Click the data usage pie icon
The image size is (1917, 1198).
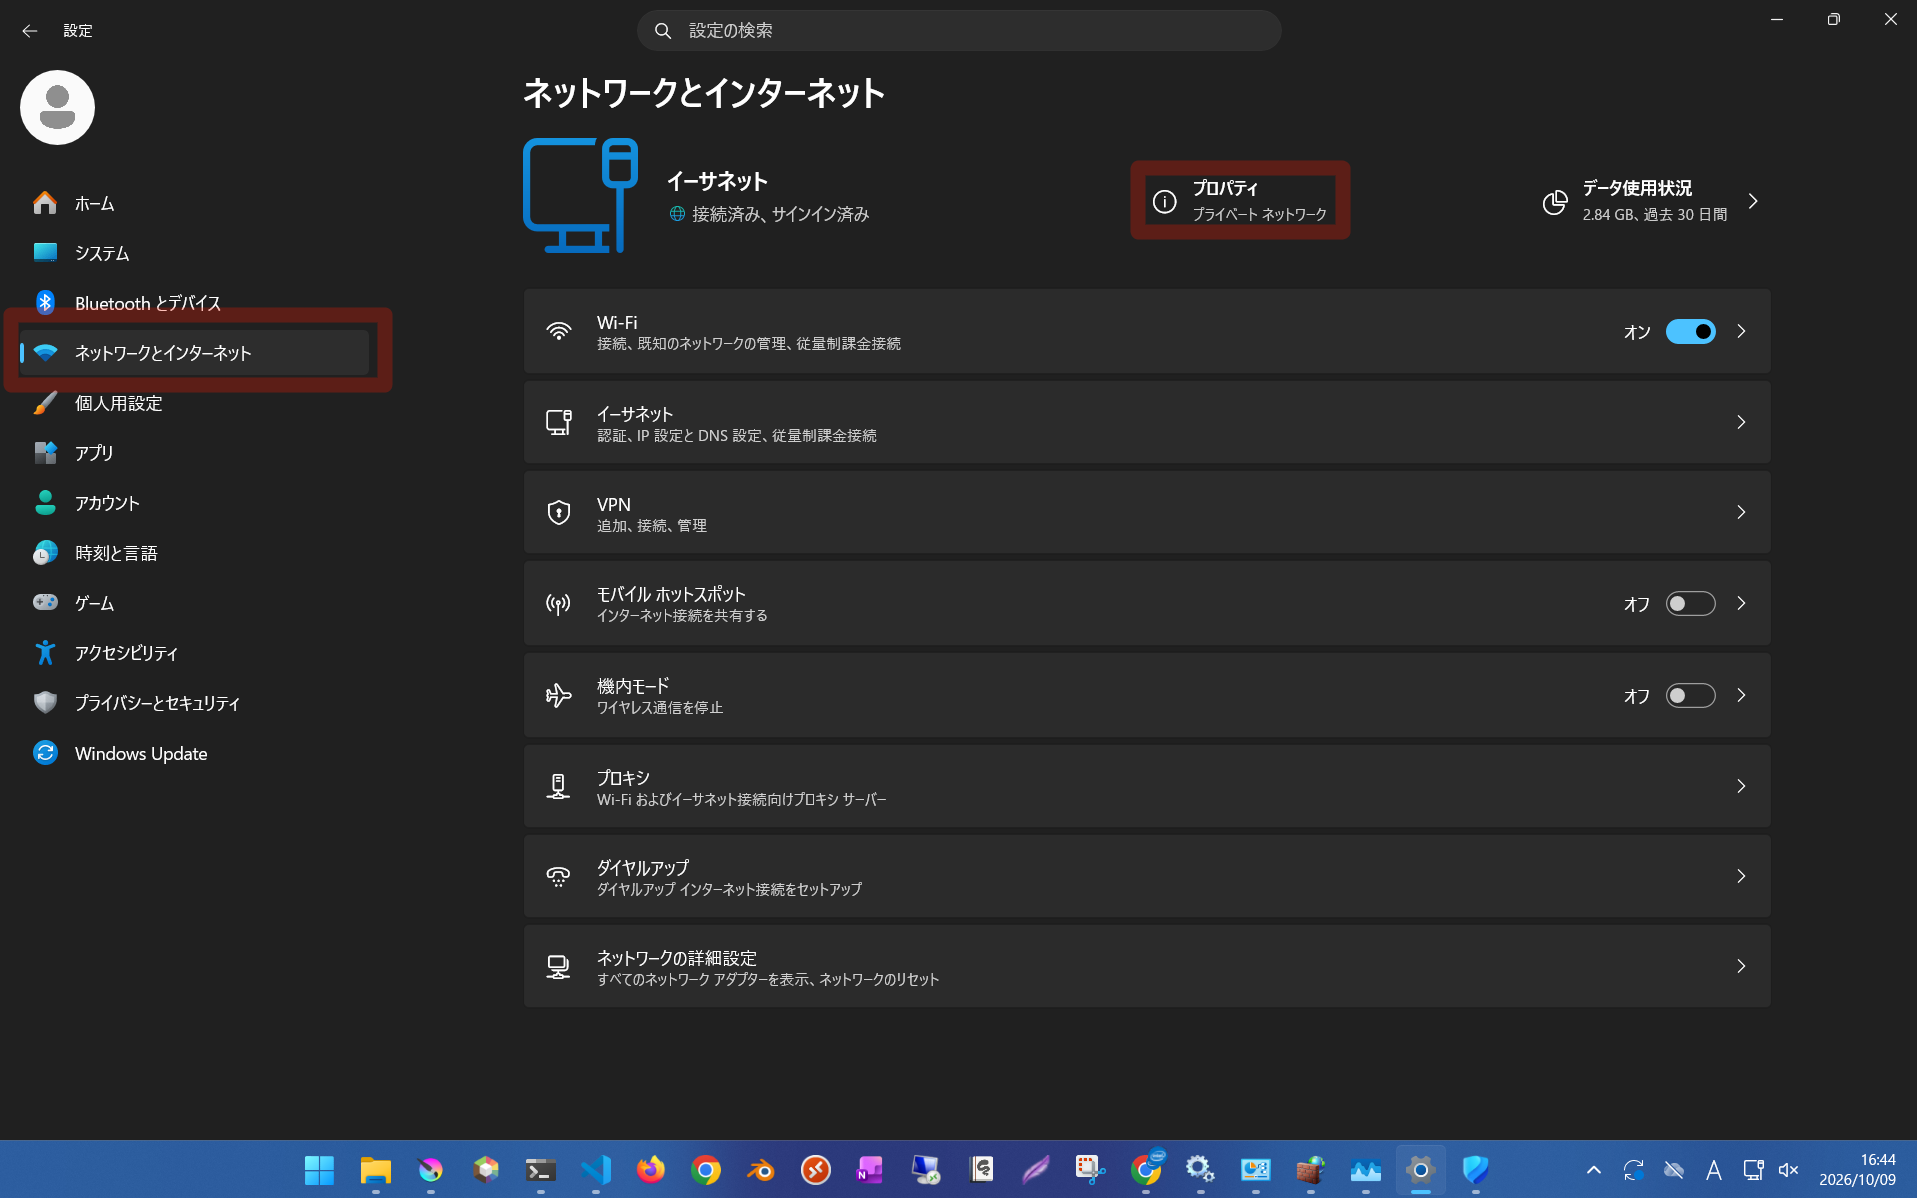pyautogui.click(x=1555, y=202)
